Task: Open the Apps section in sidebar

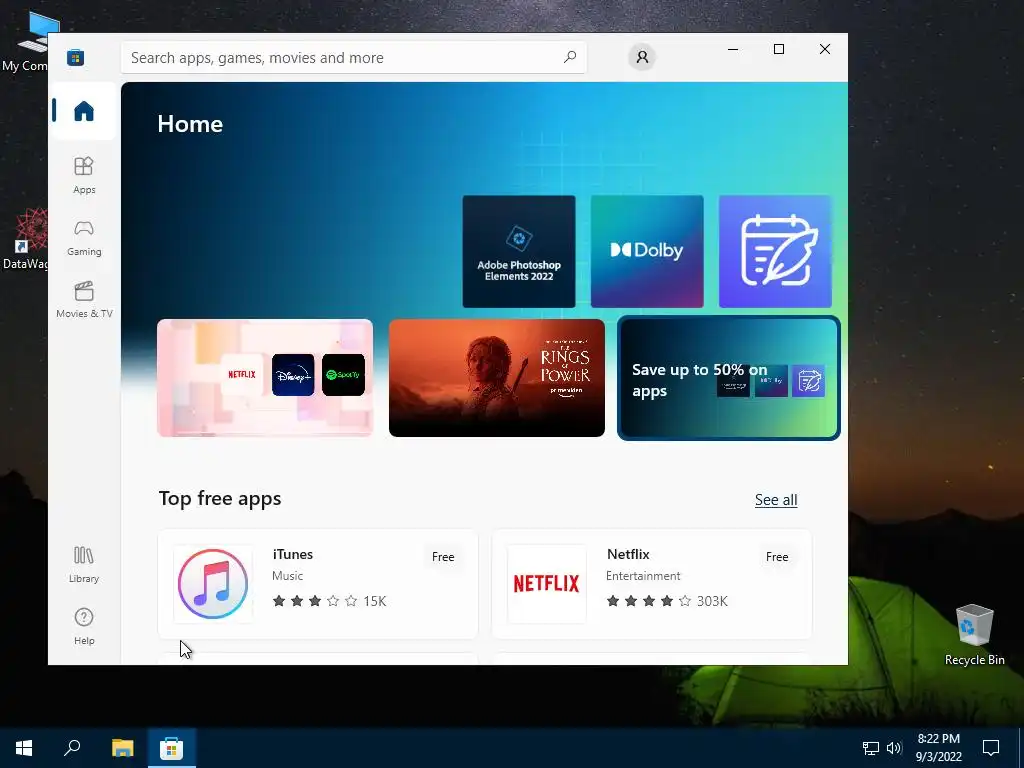Action: pyautogui.click(x=84, y=175)
